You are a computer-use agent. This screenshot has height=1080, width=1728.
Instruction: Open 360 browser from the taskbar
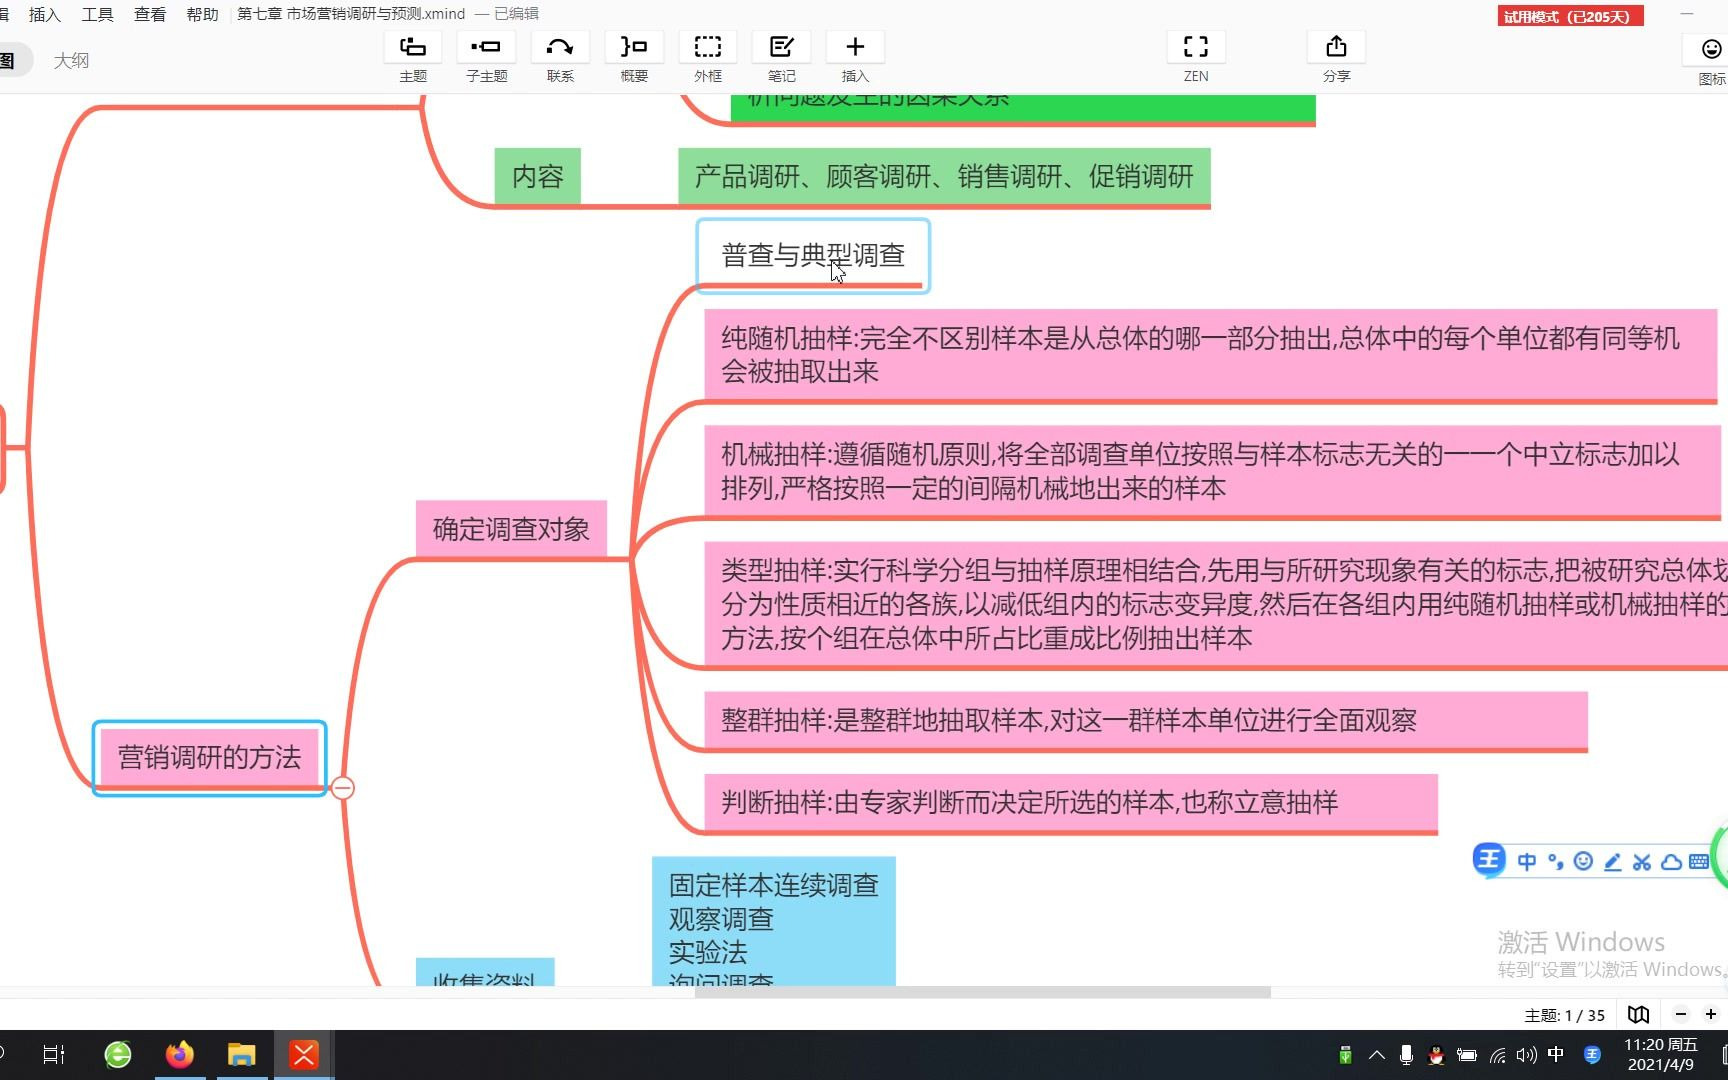tap(118, 1054)
